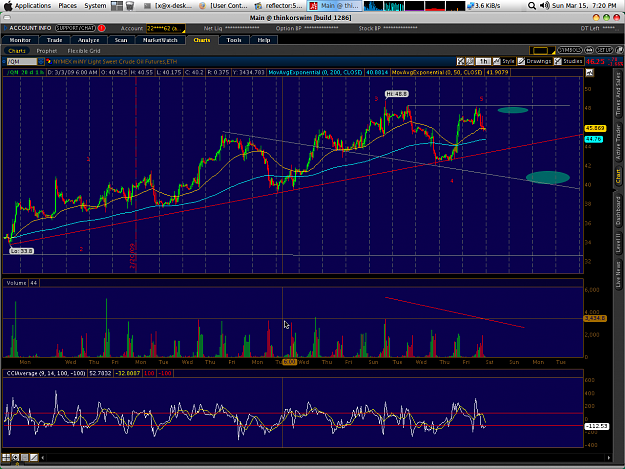625x469 pixels.
Task: Open the Trade tab
Action: click(x=54, y=40)
